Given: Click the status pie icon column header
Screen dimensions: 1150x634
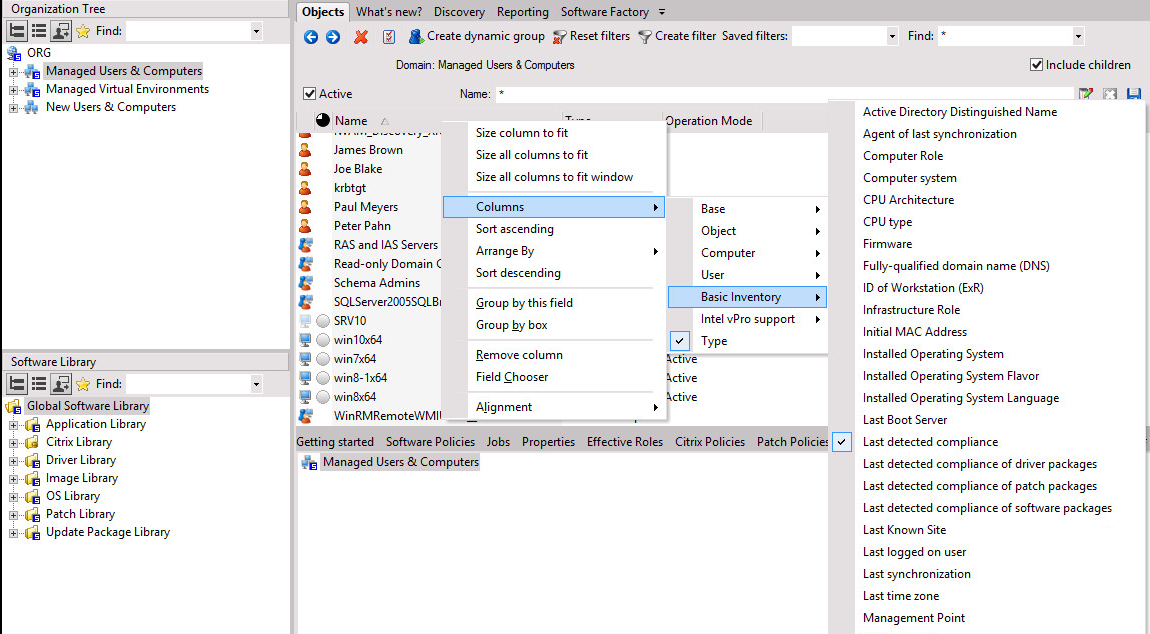Looking at the screenshot, I should tap(322, 121).
